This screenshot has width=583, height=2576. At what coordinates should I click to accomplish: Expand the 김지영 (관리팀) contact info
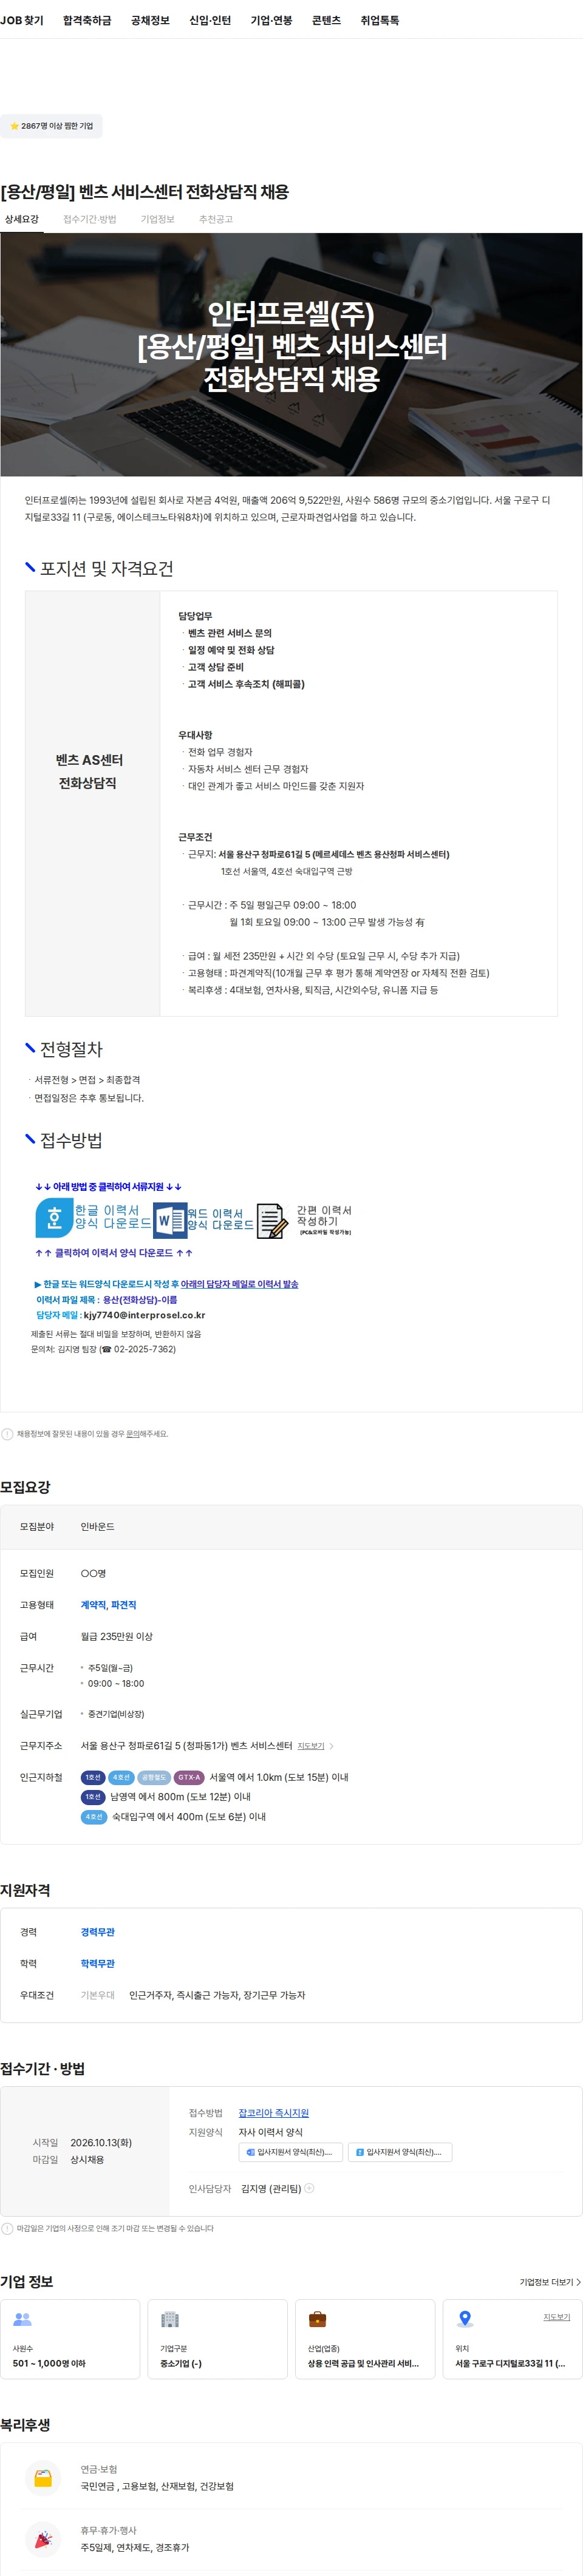309,2188
